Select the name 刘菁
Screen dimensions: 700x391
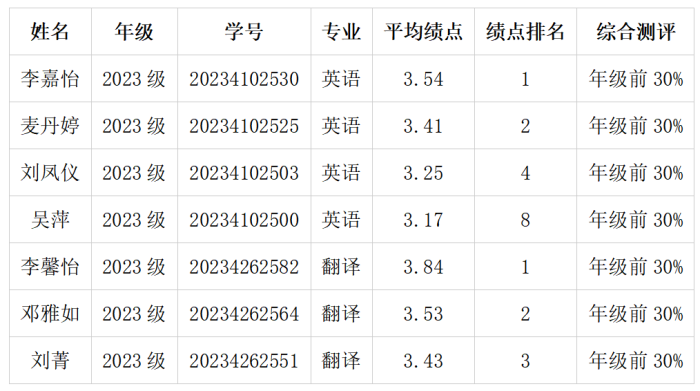50,361
